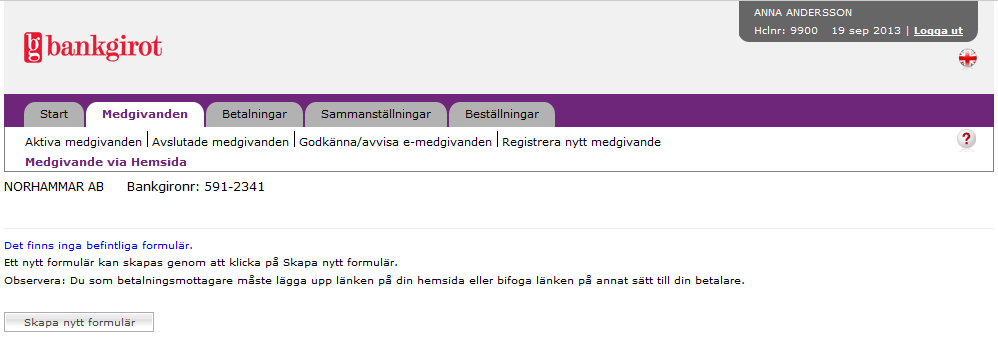Screen dimensions: 998x361
Task: Open Registrera nytt medgivande link
Action: 581,142
